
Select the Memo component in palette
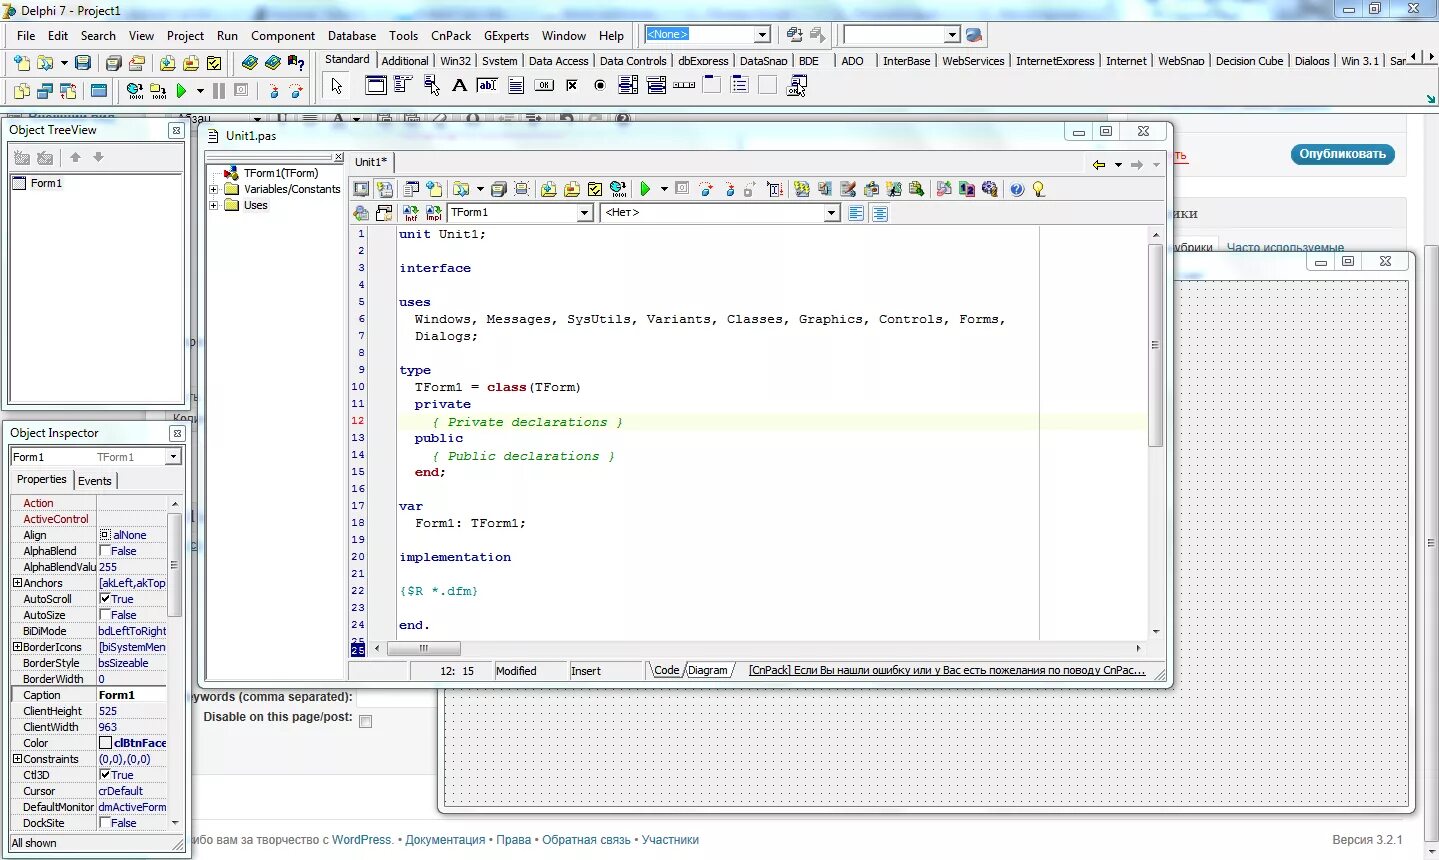pos(516,86)
